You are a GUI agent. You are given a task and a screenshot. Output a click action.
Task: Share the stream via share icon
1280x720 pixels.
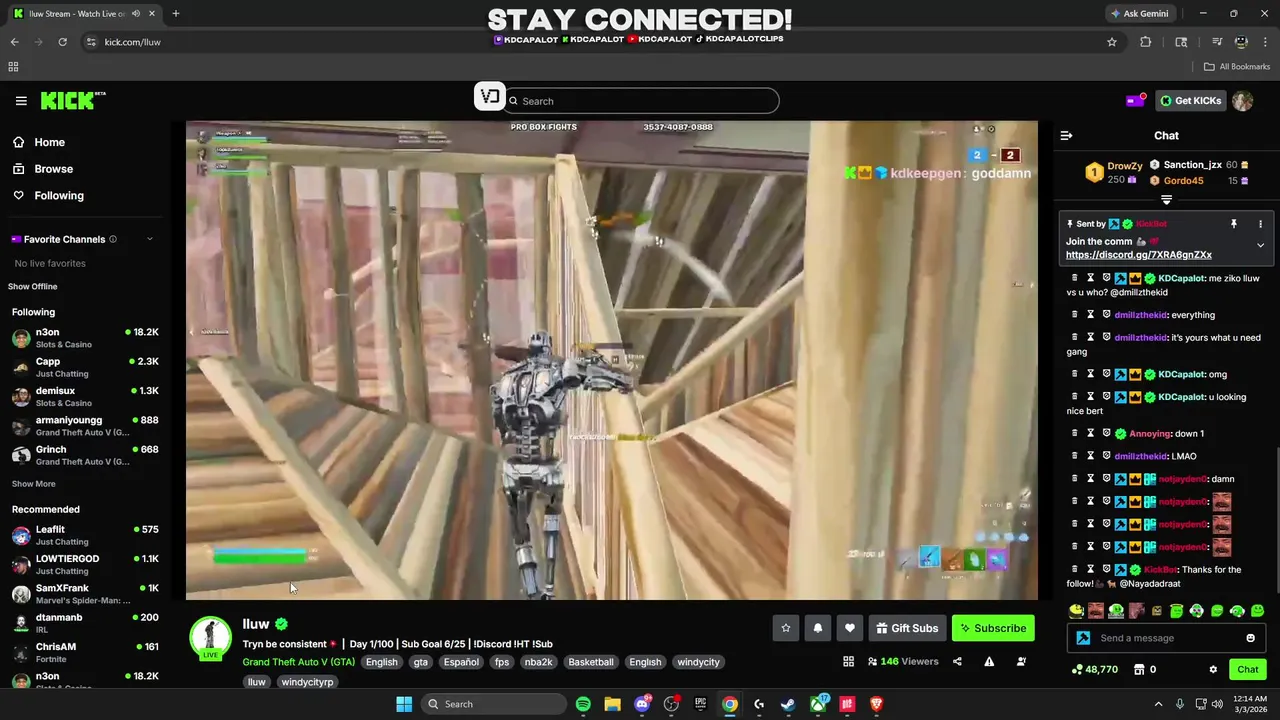click(957, 661)
